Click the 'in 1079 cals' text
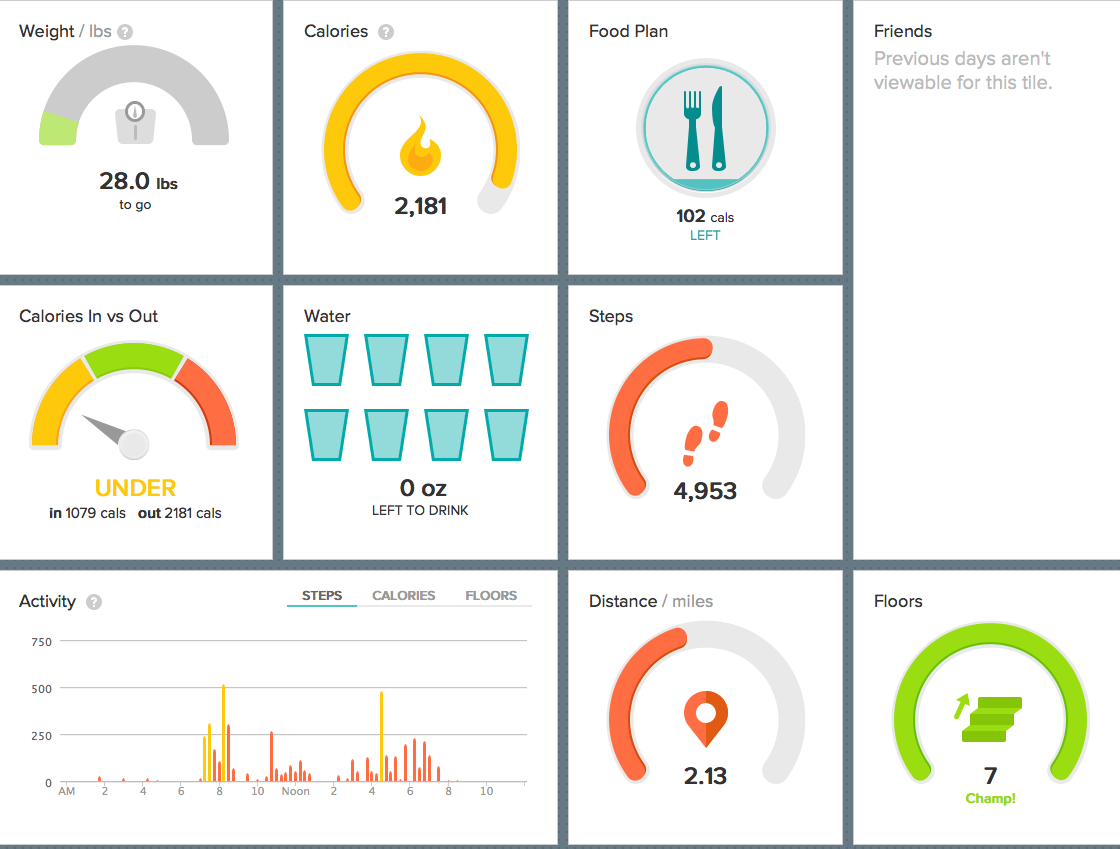 coord(87,513)
